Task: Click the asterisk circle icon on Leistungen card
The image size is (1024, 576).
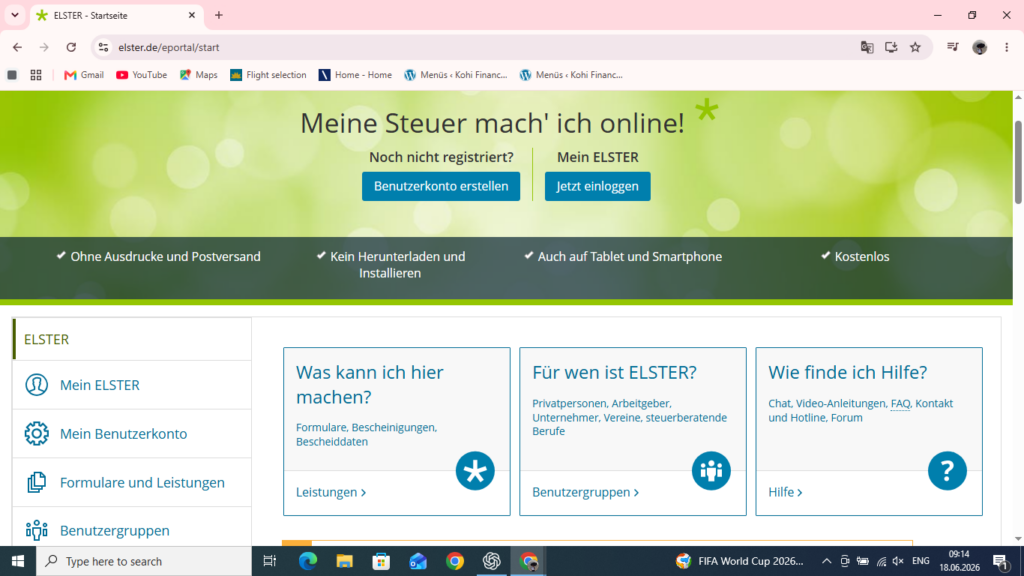Action: 475,471
